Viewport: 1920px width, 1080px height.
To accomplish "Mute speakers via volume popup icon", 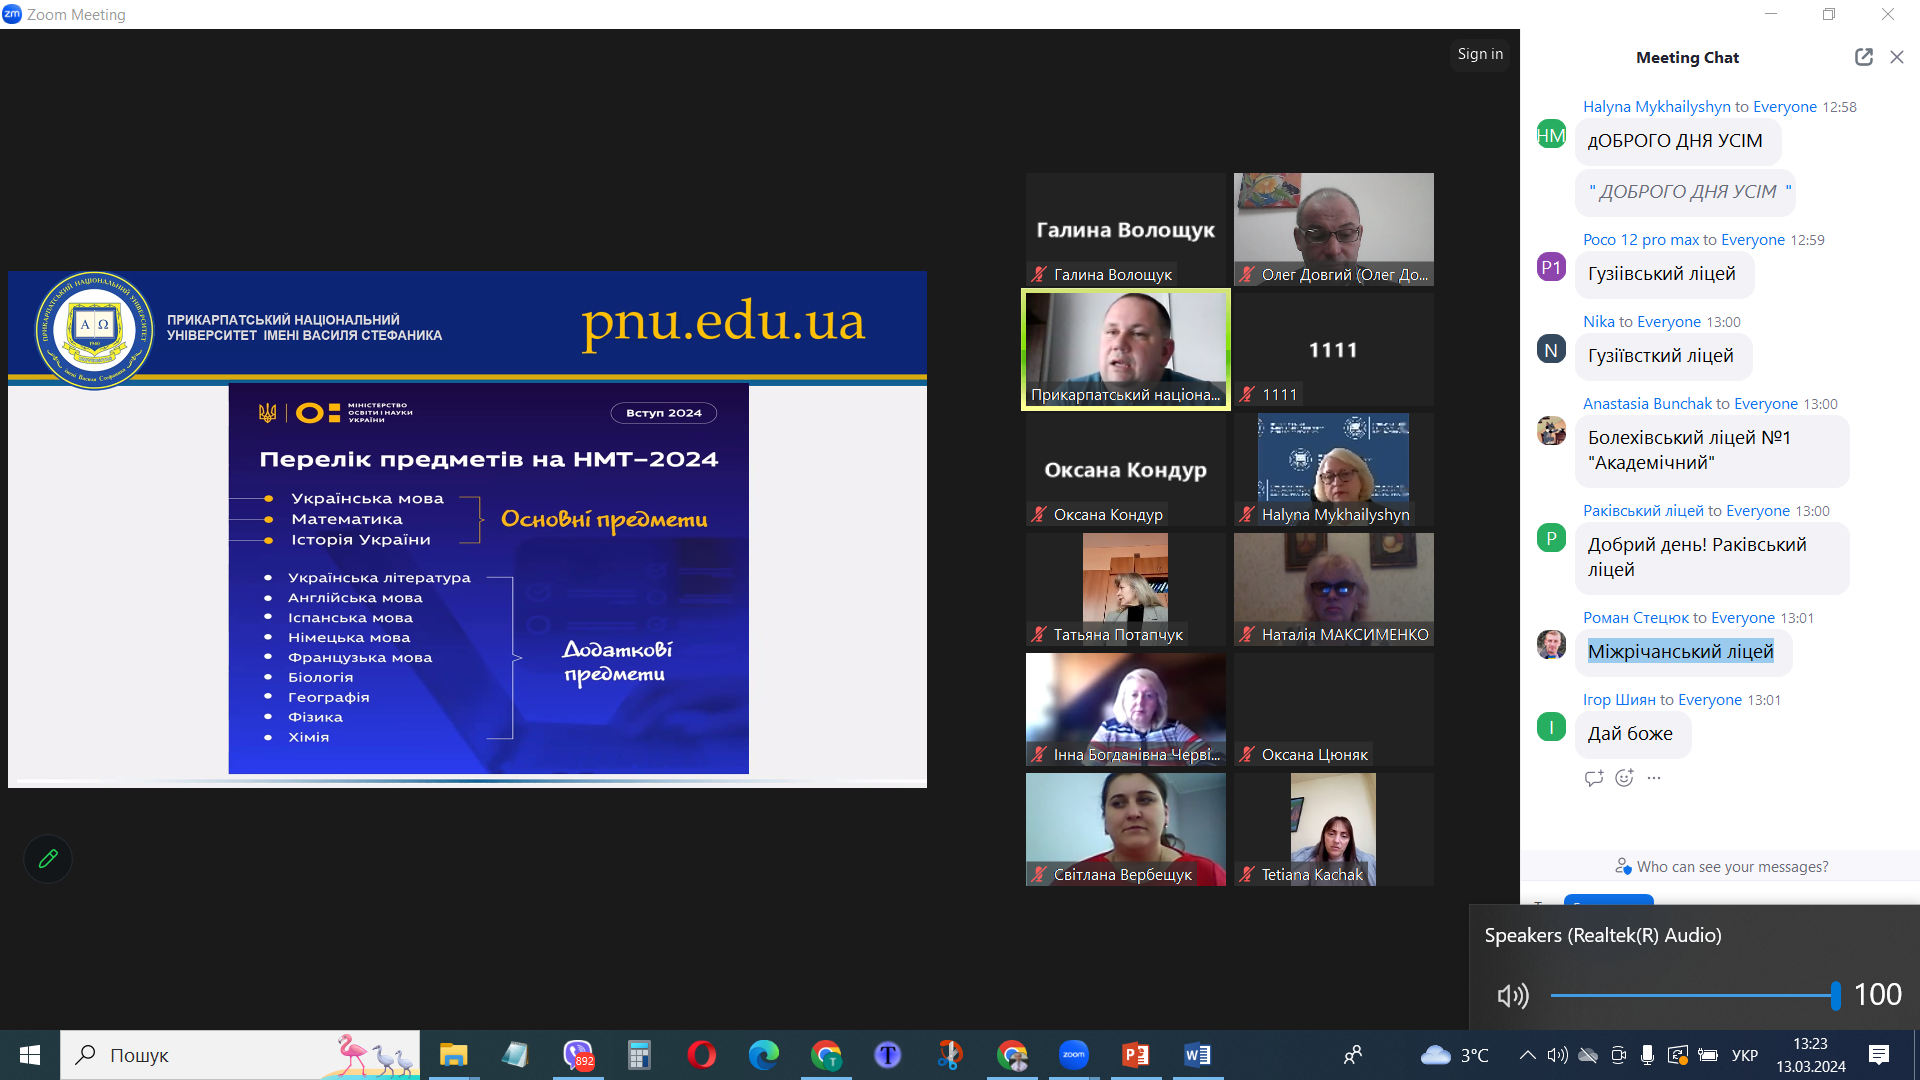I will click(1512, 995).
